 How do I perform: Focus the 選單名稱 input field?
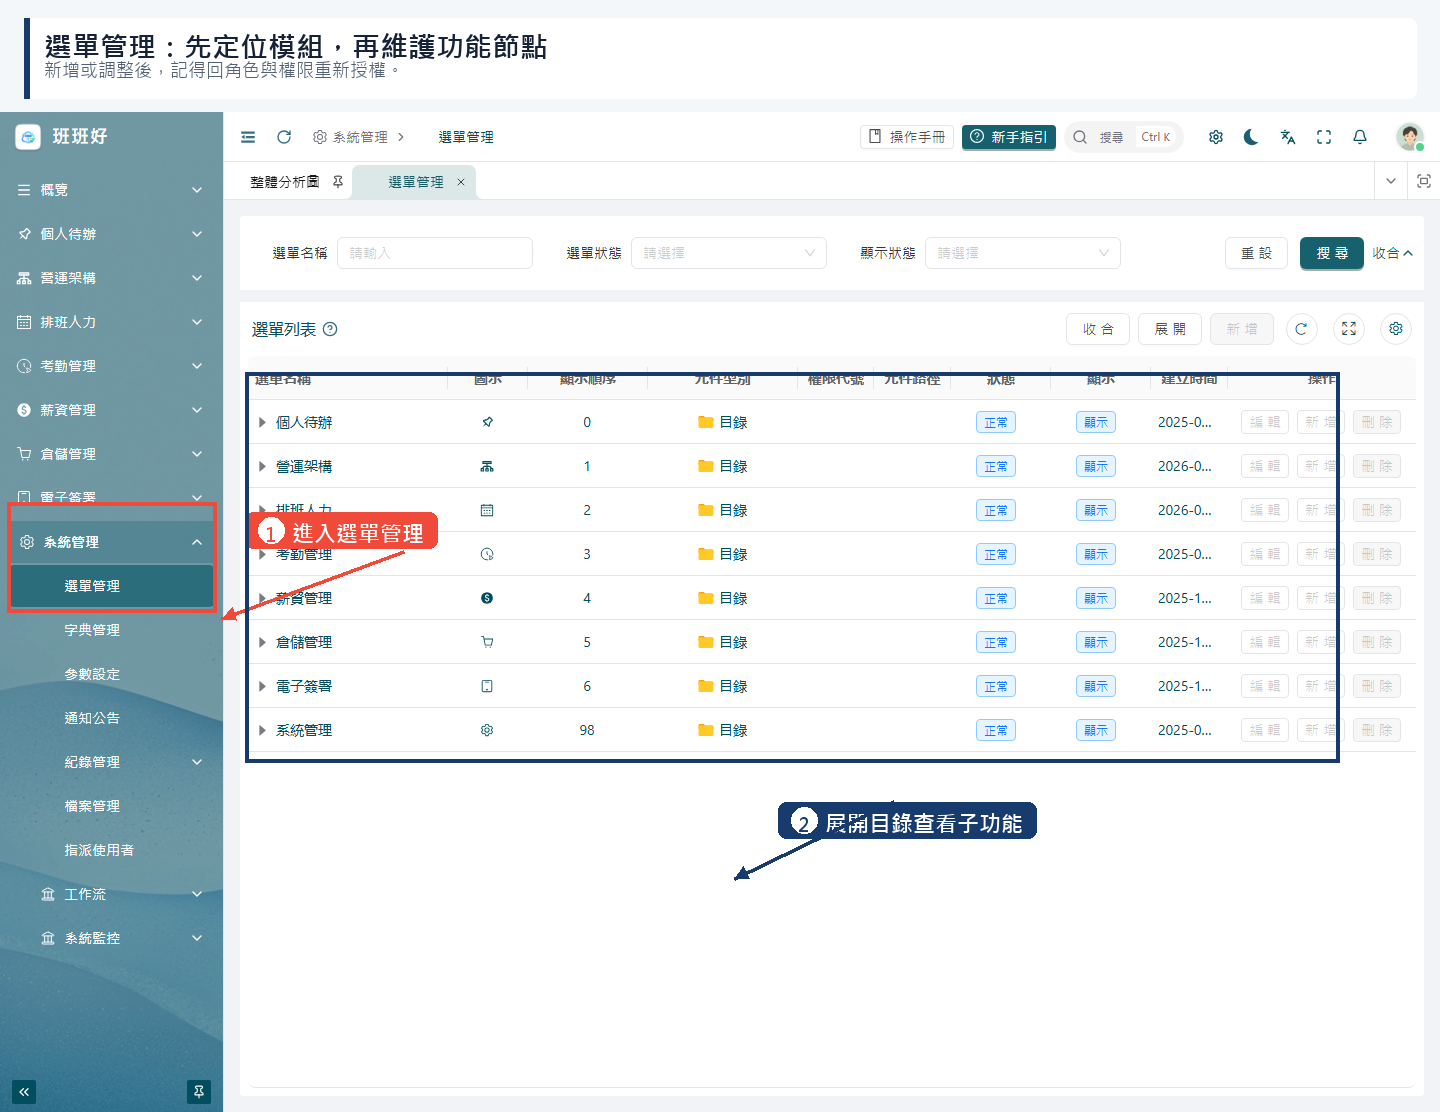coord(435,253)
